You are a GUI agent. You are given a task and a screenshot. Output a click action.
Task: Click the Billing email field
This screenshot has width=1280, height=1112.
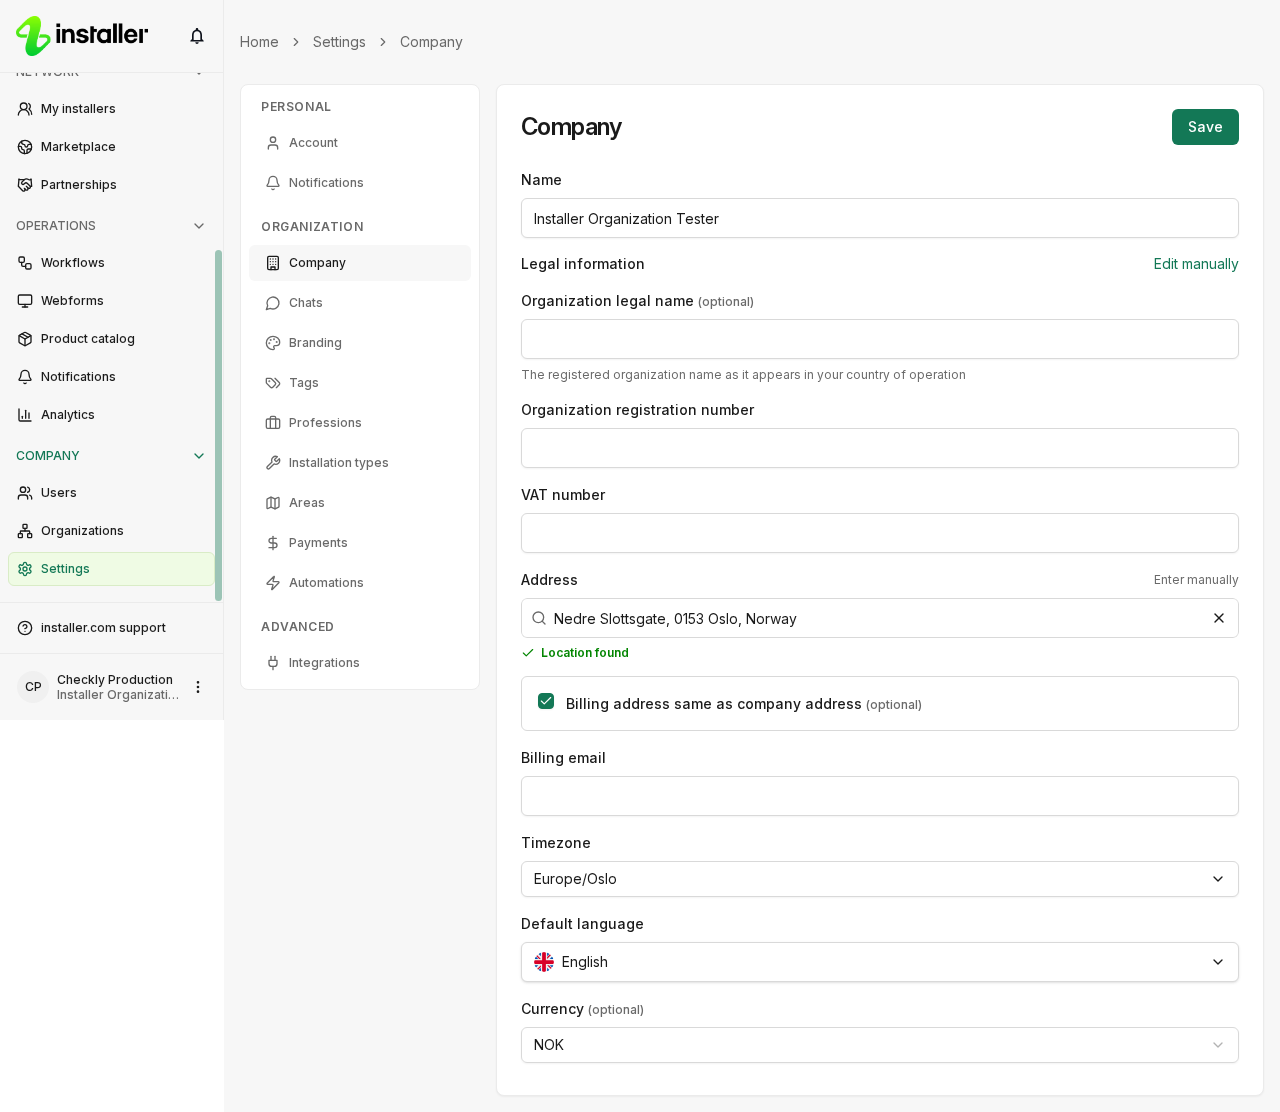(880, 796)
